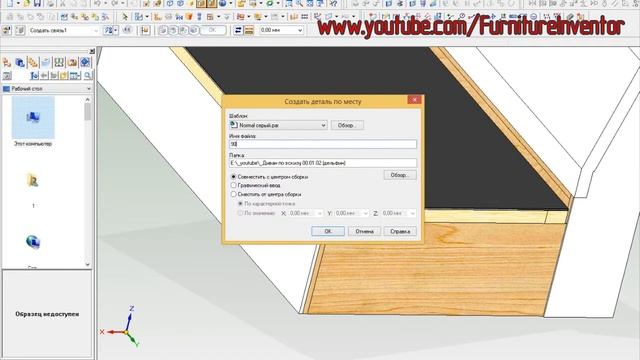
Task: Select 'Этот компьютер' item in library list
Action: point(33,122)
